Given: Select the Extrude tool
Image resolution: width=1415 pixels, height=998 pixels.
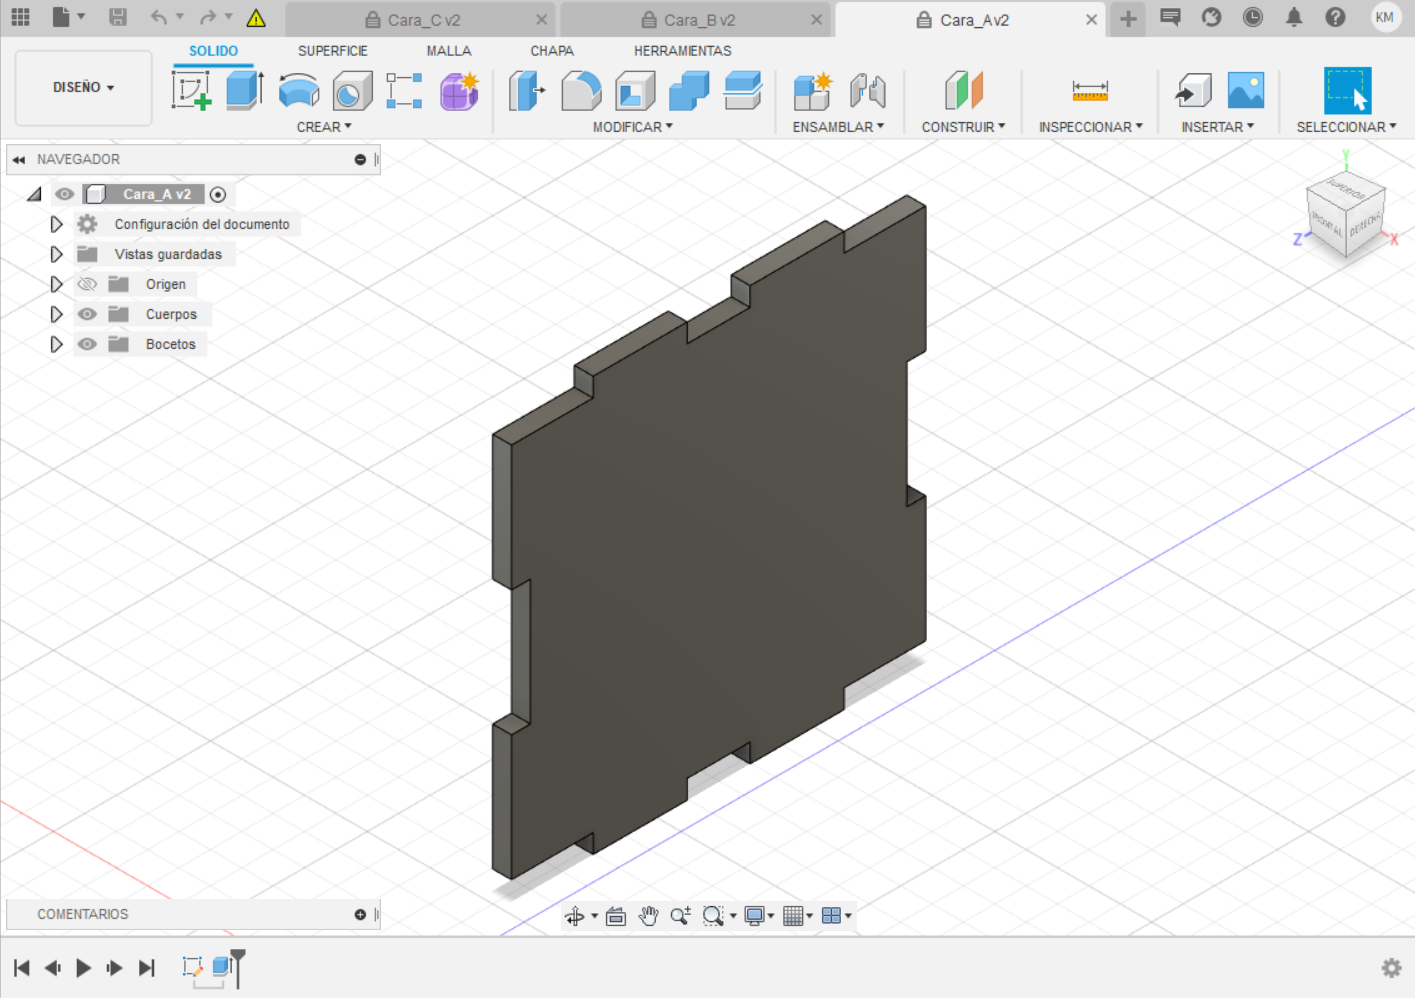Looking at the screenshot, I should [x=245, y=90].
